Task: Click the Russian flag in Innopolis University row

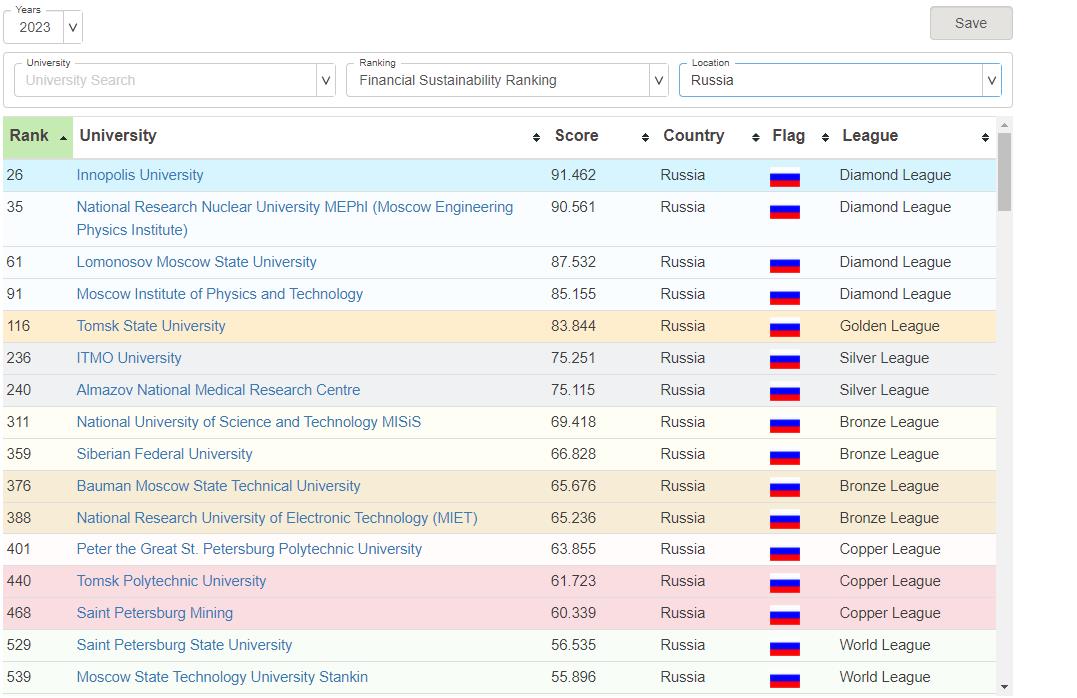Action: click(x=784, y=178)
